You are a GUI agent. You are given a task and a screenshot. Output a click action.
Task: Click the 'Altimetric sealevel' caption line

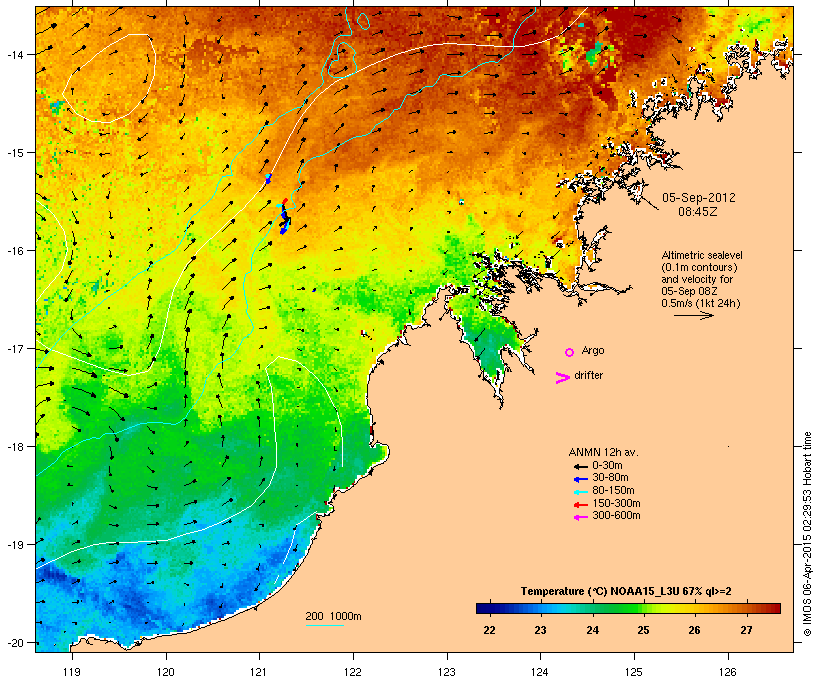pyautogui.click(x=702, y=255)
